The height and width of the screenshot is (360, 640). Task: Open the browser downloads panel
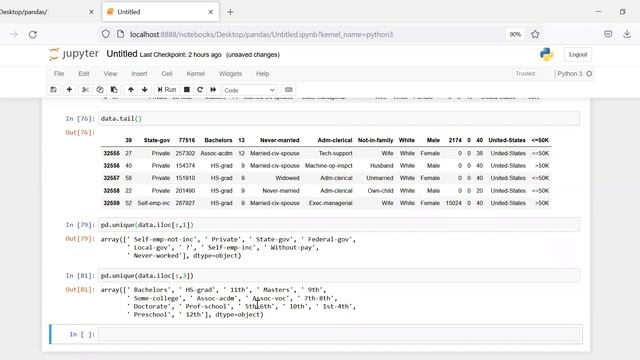click(x=627, y=34)
